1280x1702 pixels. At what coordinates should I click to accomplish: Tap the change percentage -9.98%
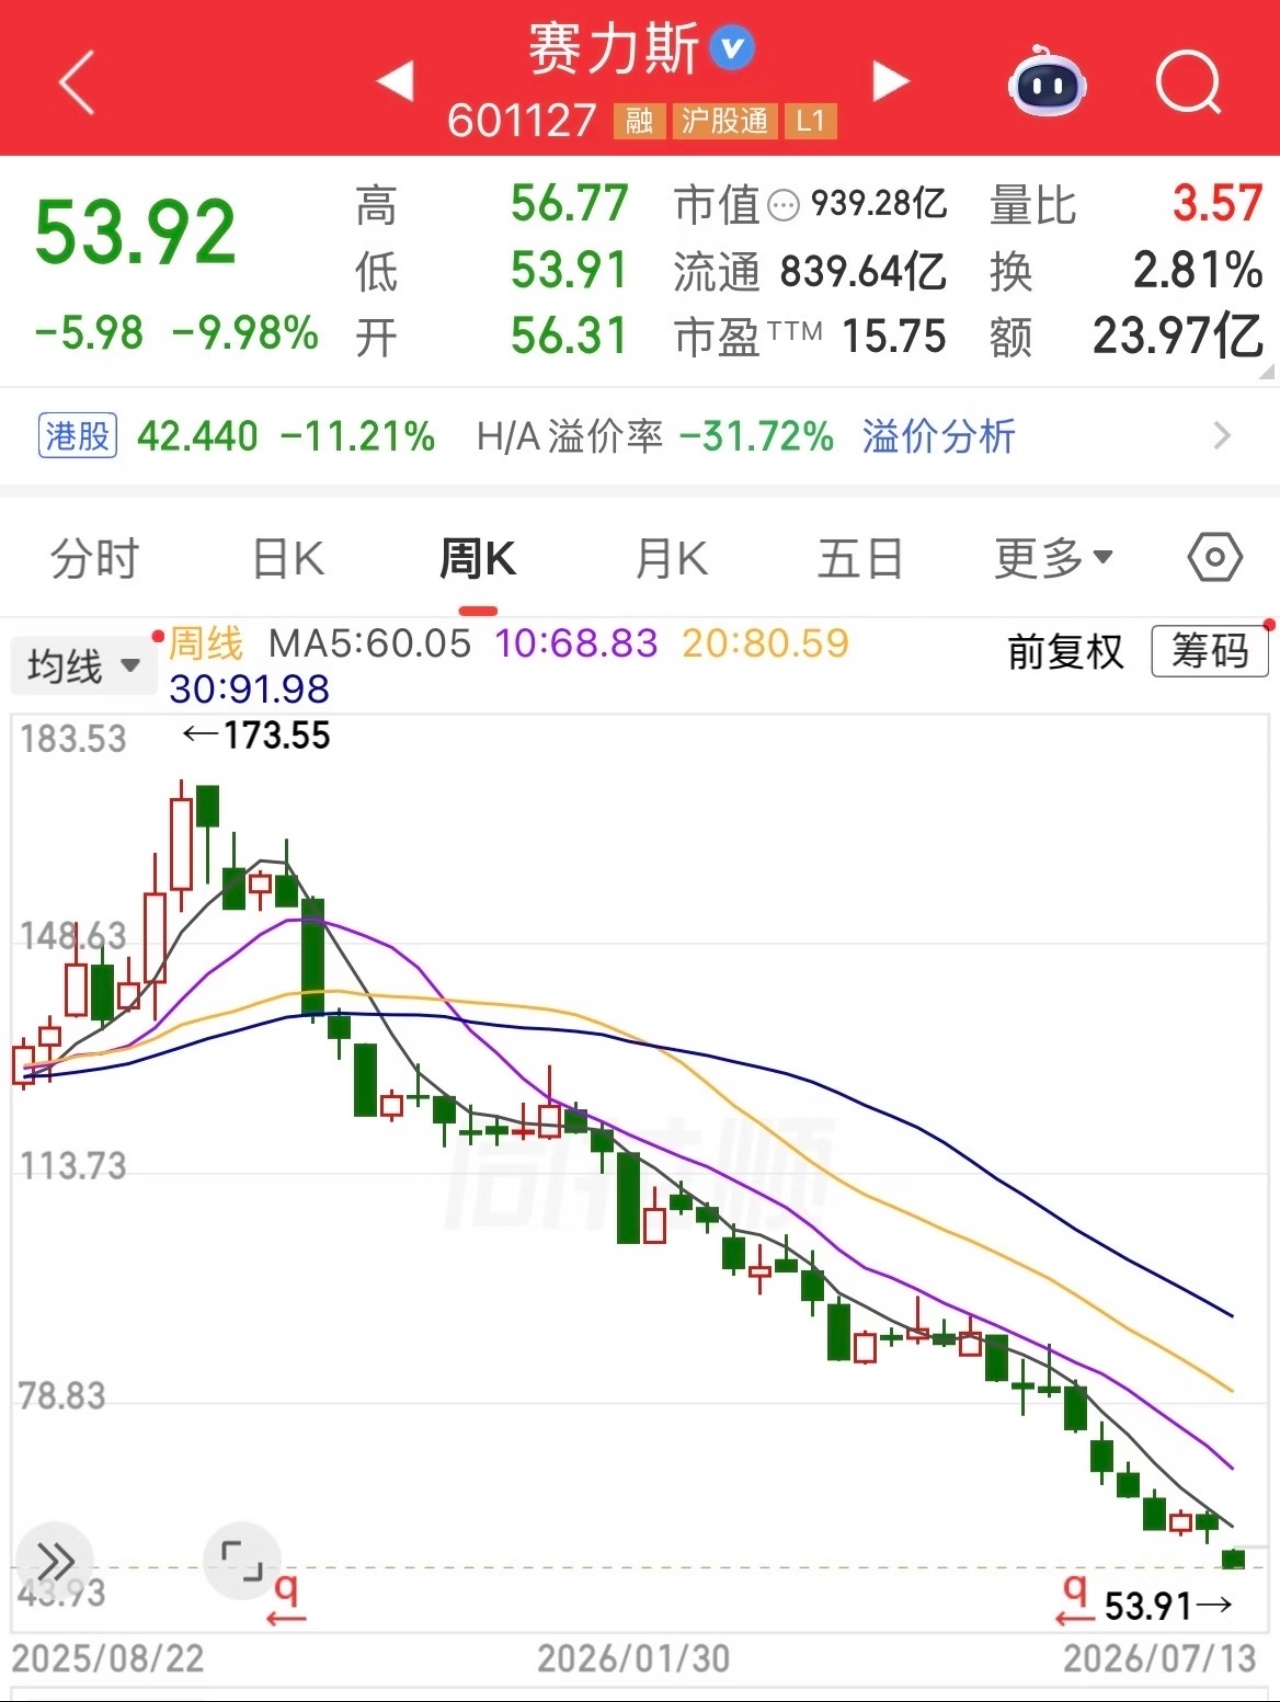pos(245,333)
